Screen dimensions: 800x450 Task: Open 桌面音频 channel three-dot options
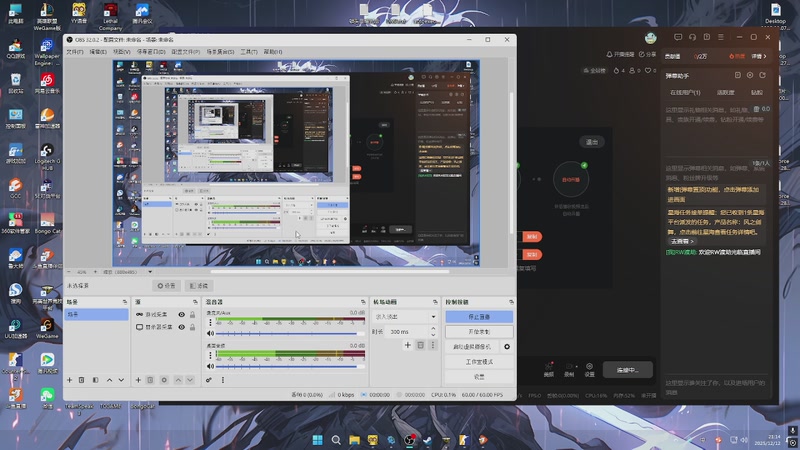pos(210,355)
